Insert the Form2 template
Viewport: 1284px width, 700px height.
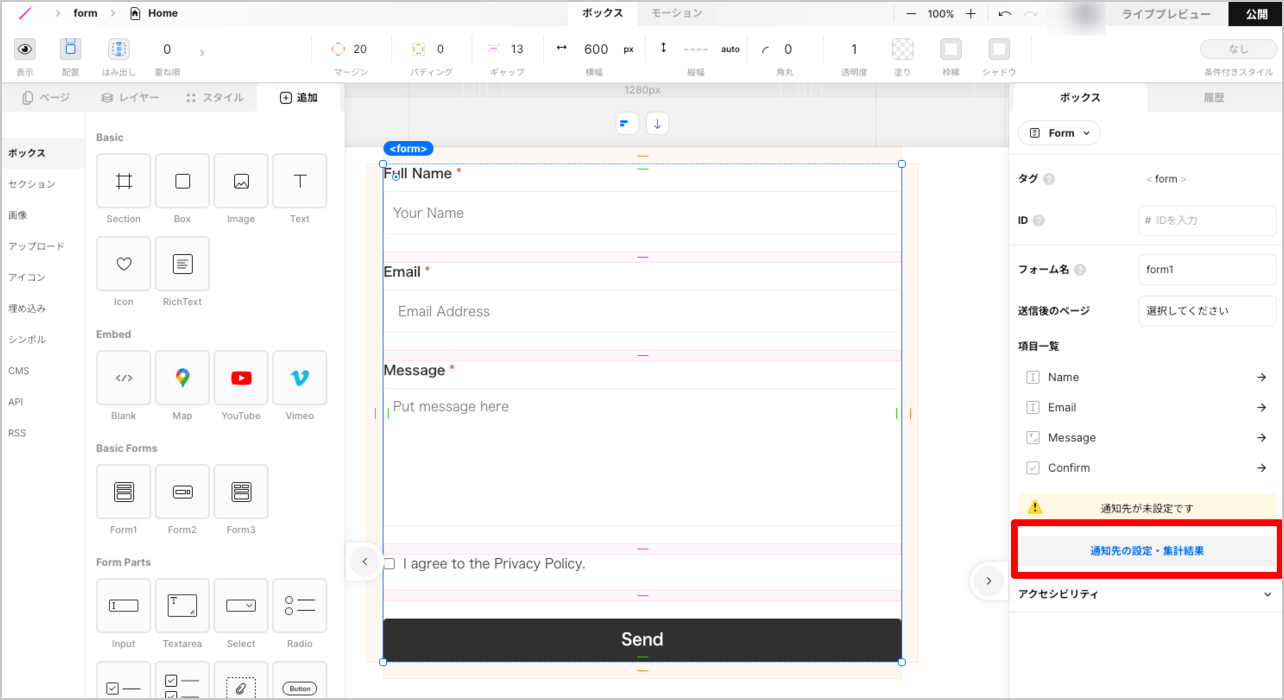[182, 492]
